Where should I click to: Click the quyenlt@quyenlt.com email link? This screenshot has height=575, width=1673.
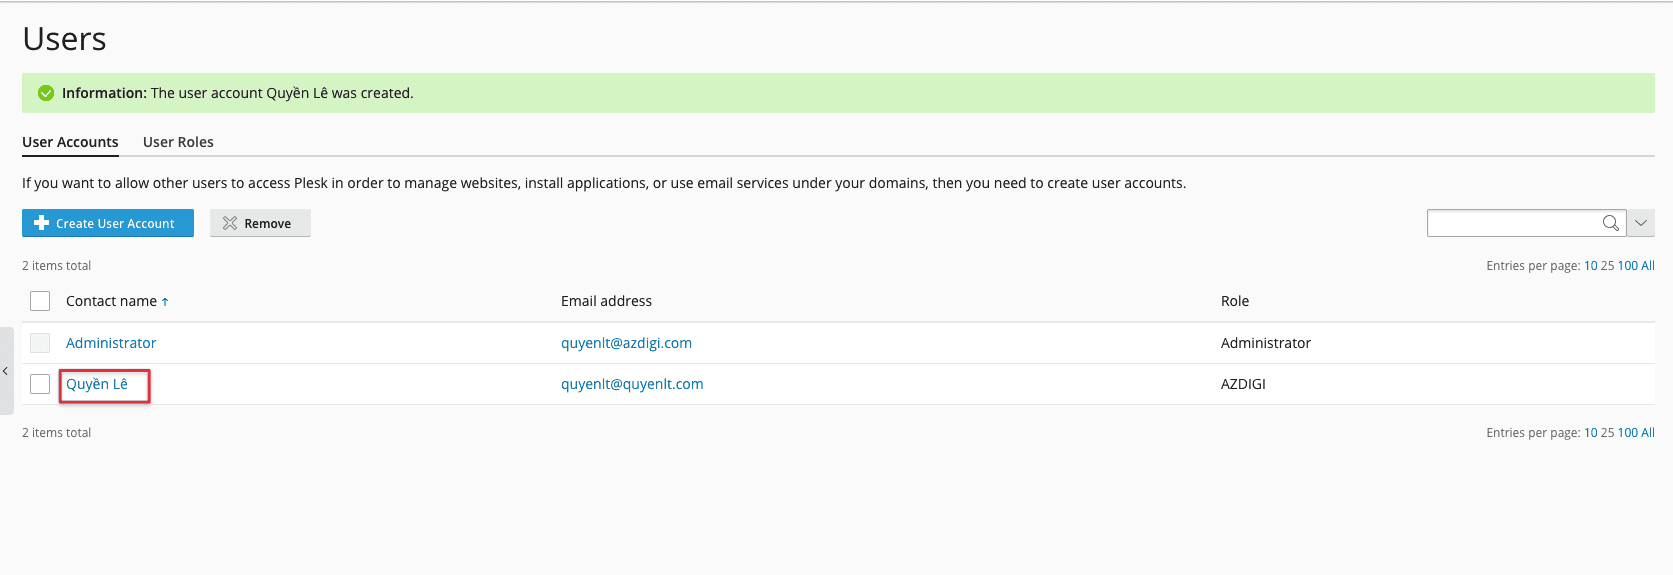pos(632,384)
